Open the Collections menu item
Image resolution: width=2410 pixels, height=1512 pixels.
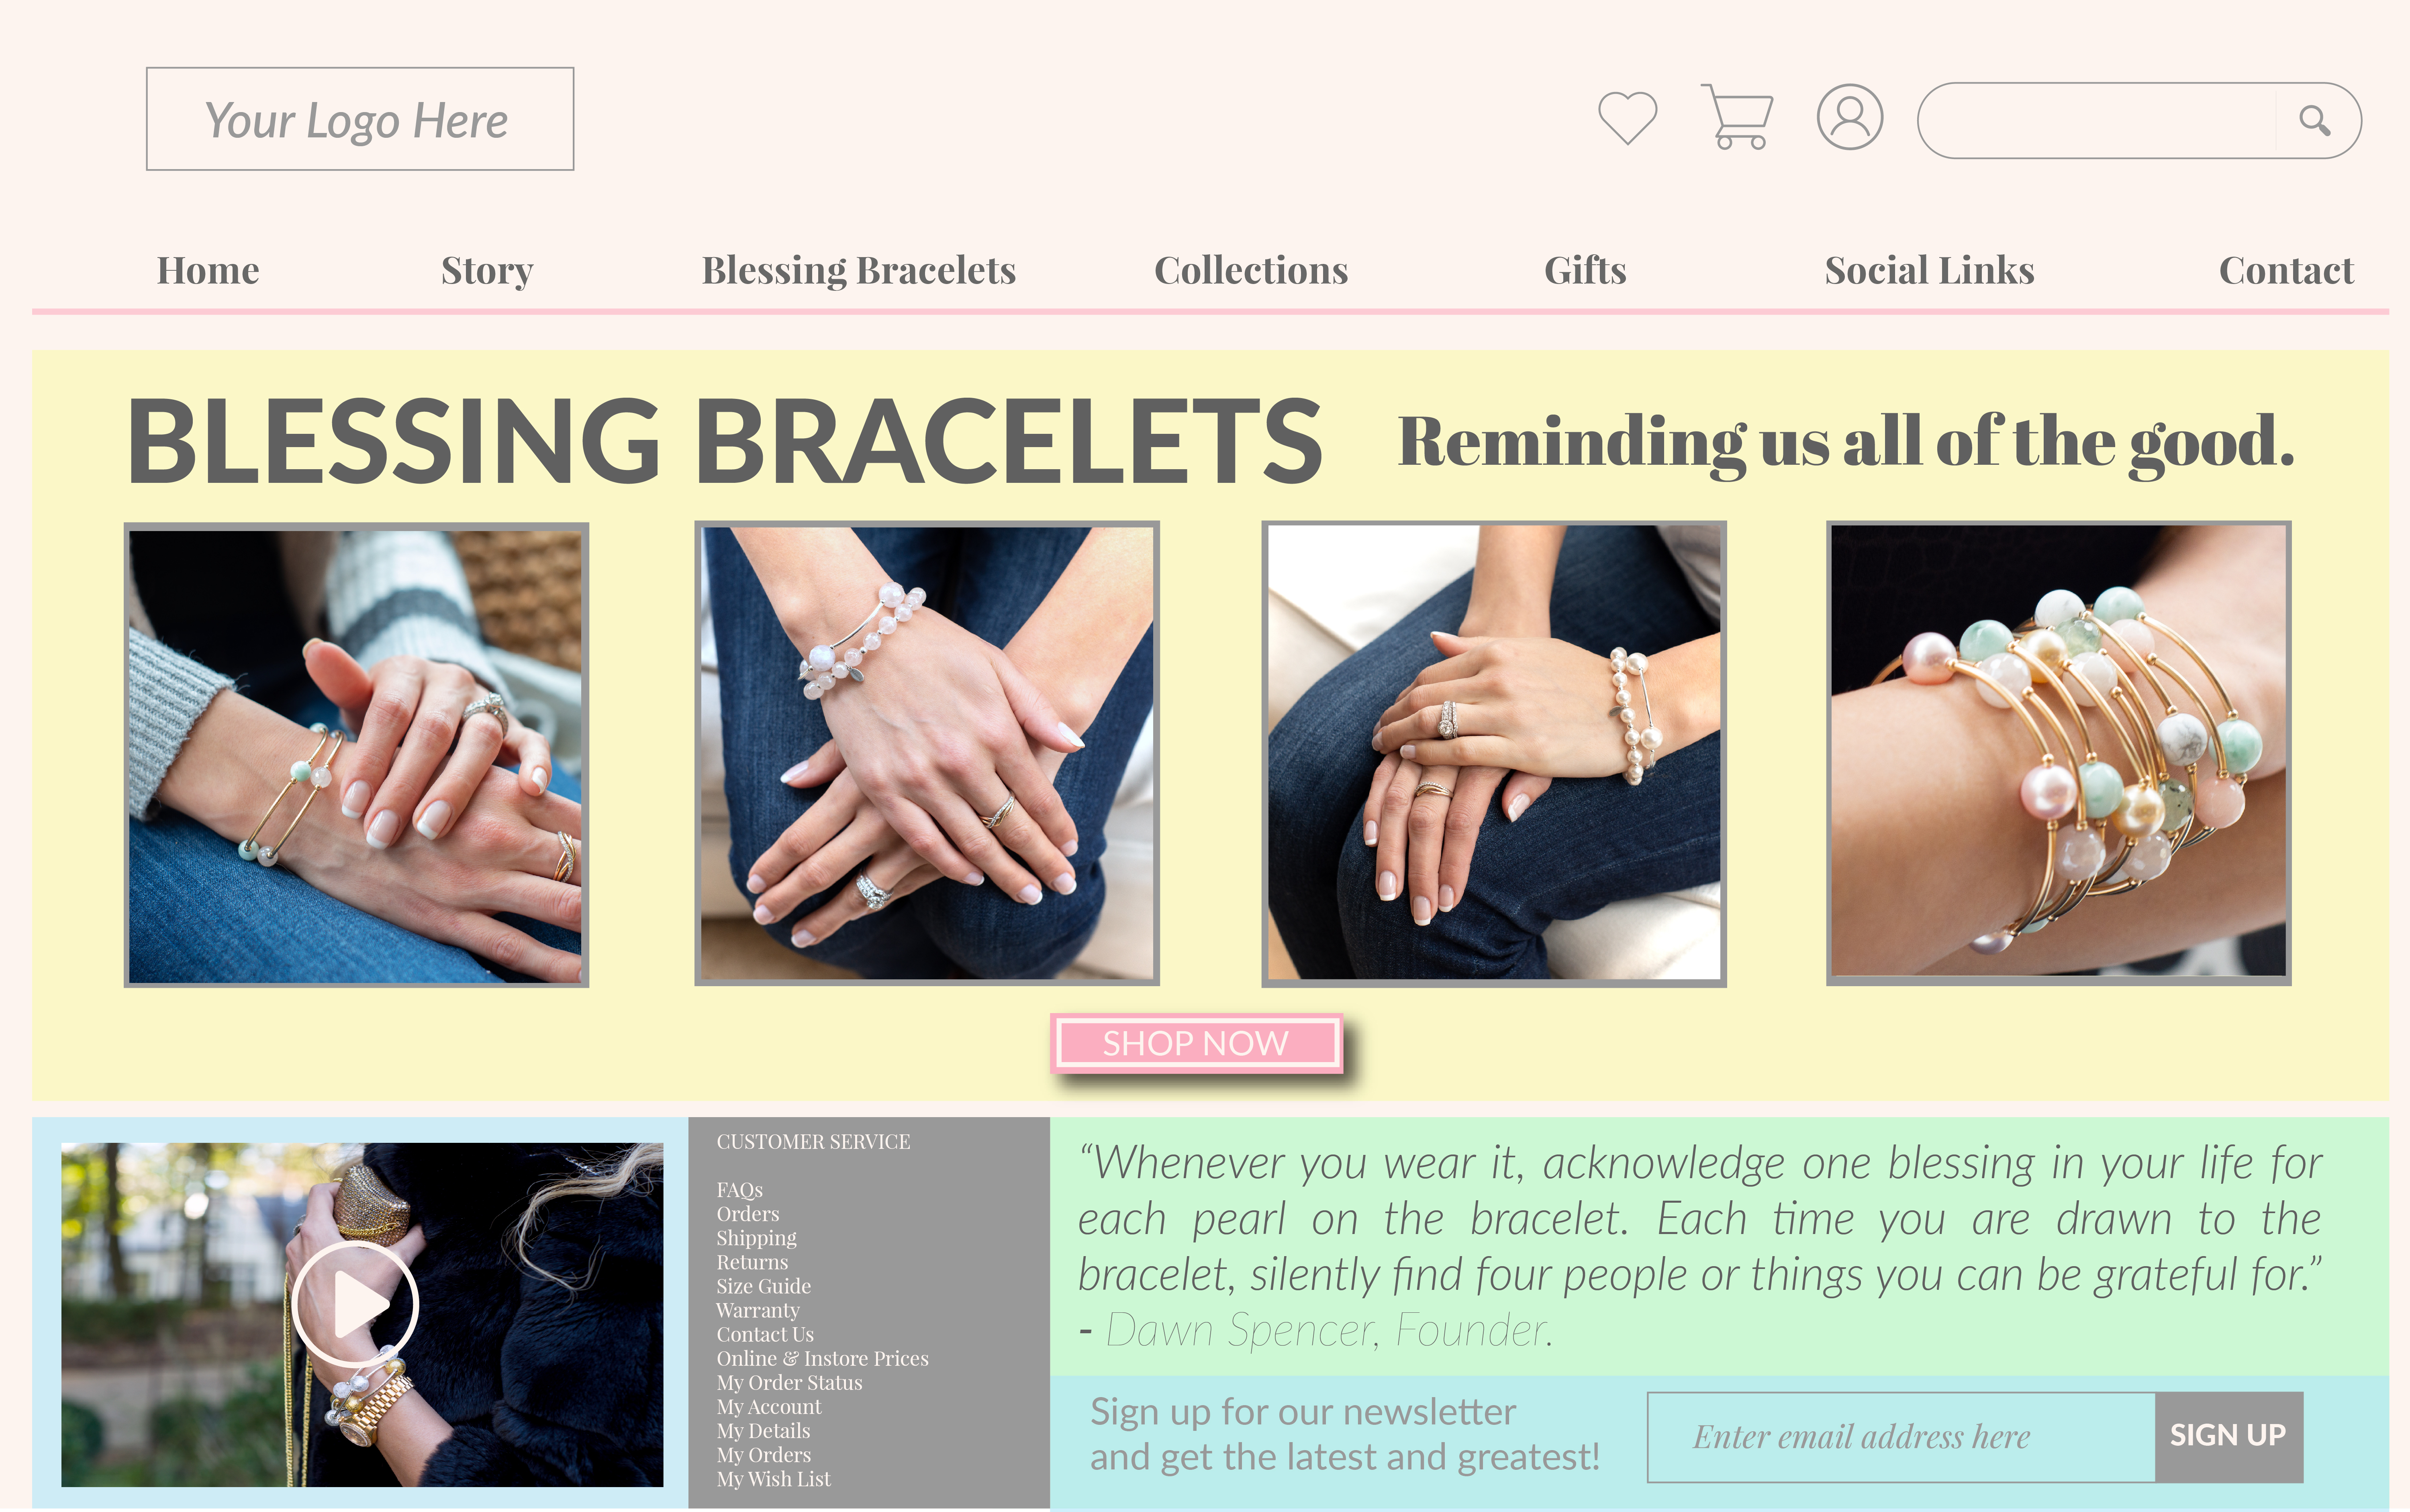click(x=1251, y=270)
